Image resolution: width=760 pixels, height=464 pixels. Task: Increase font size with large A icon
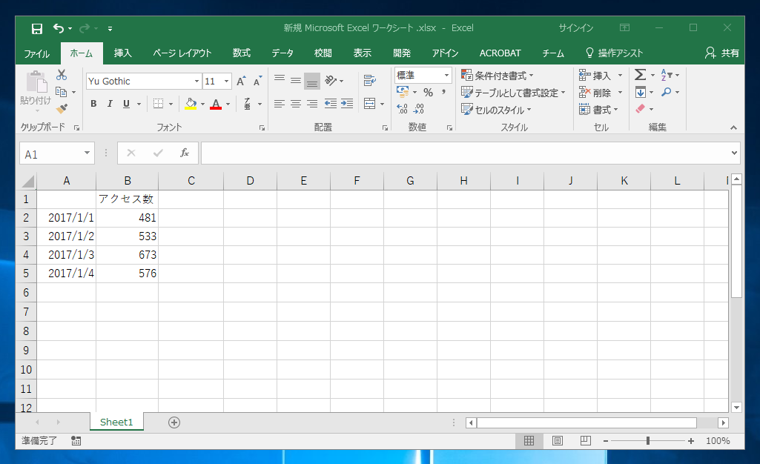coord(241,81)
